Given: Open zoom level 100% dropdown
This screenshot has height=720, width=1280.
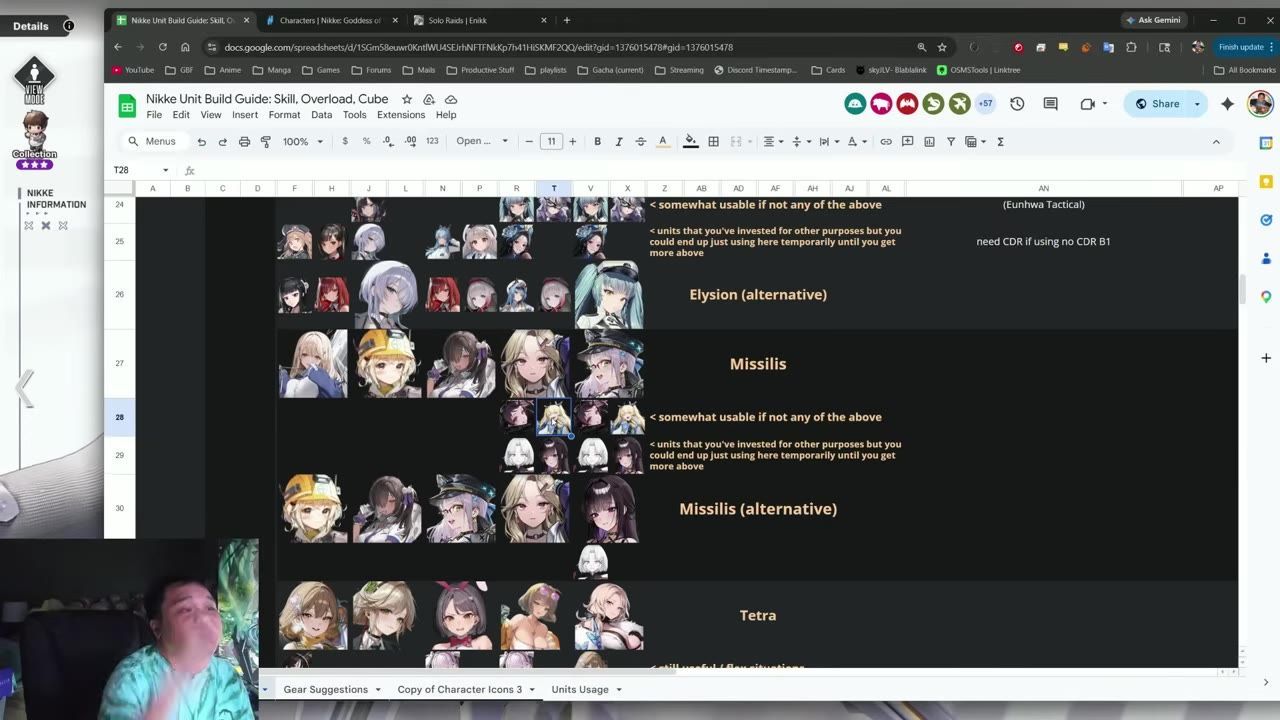Looking at the screenshot, I should (x=303, y=142).
